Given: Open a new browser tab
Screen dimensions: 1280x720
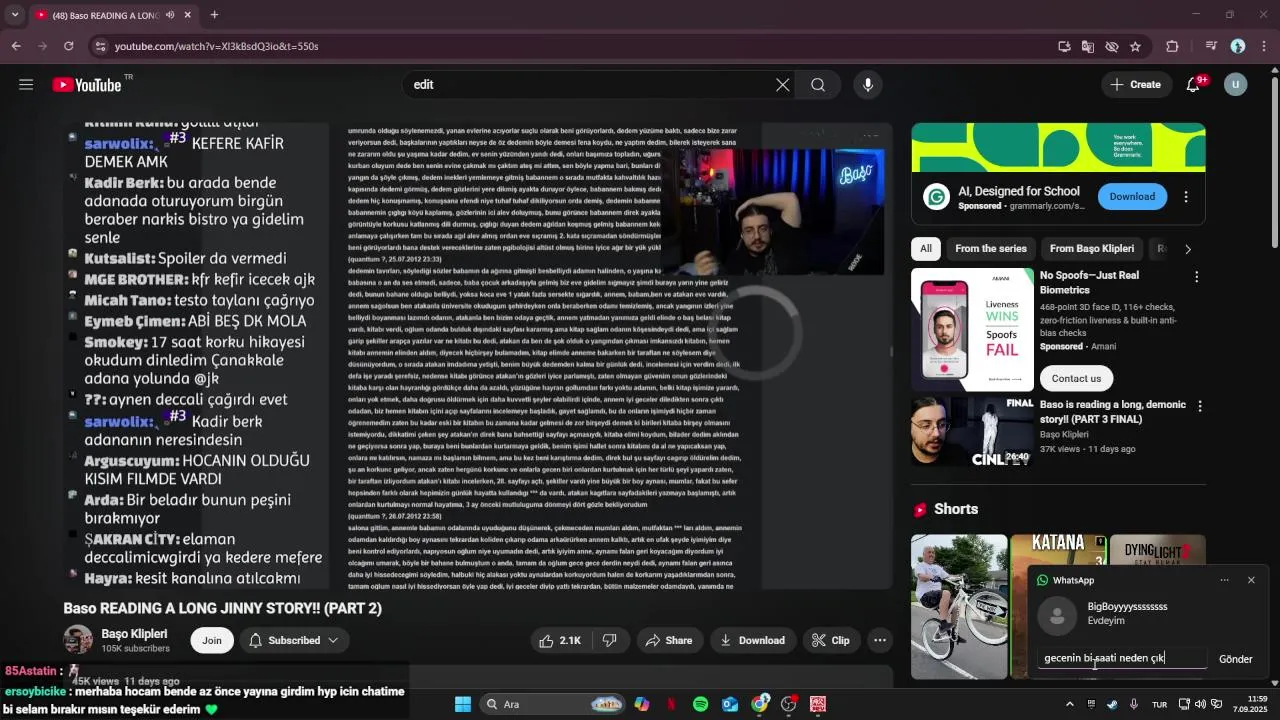Looking at the screenshot, I should [214, 15].
